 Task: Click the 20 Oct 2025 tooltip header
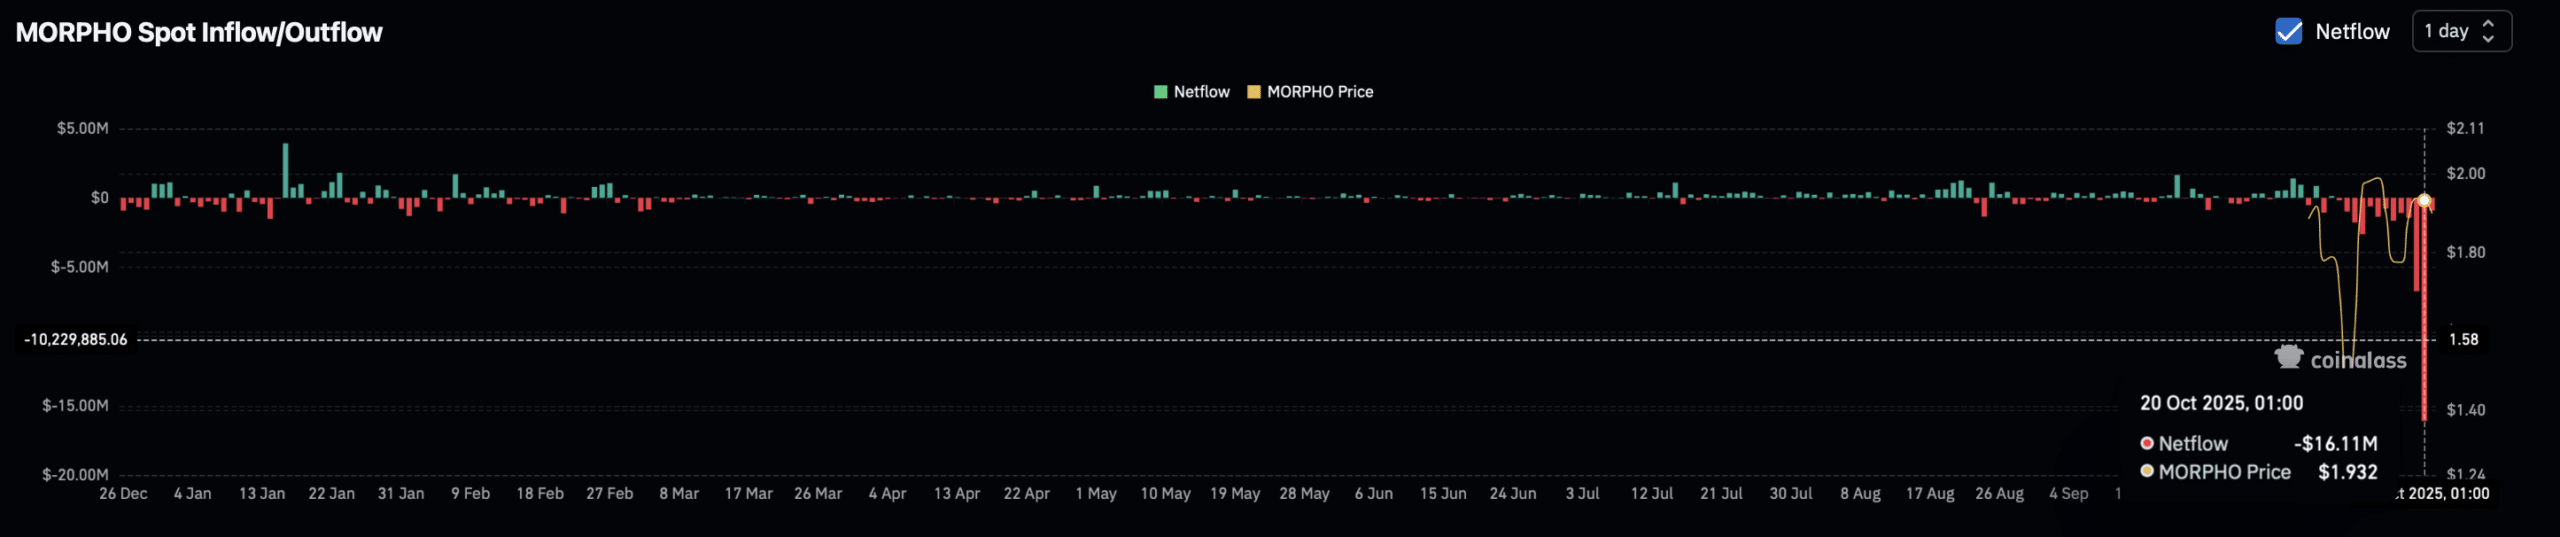pos(2221,403)
